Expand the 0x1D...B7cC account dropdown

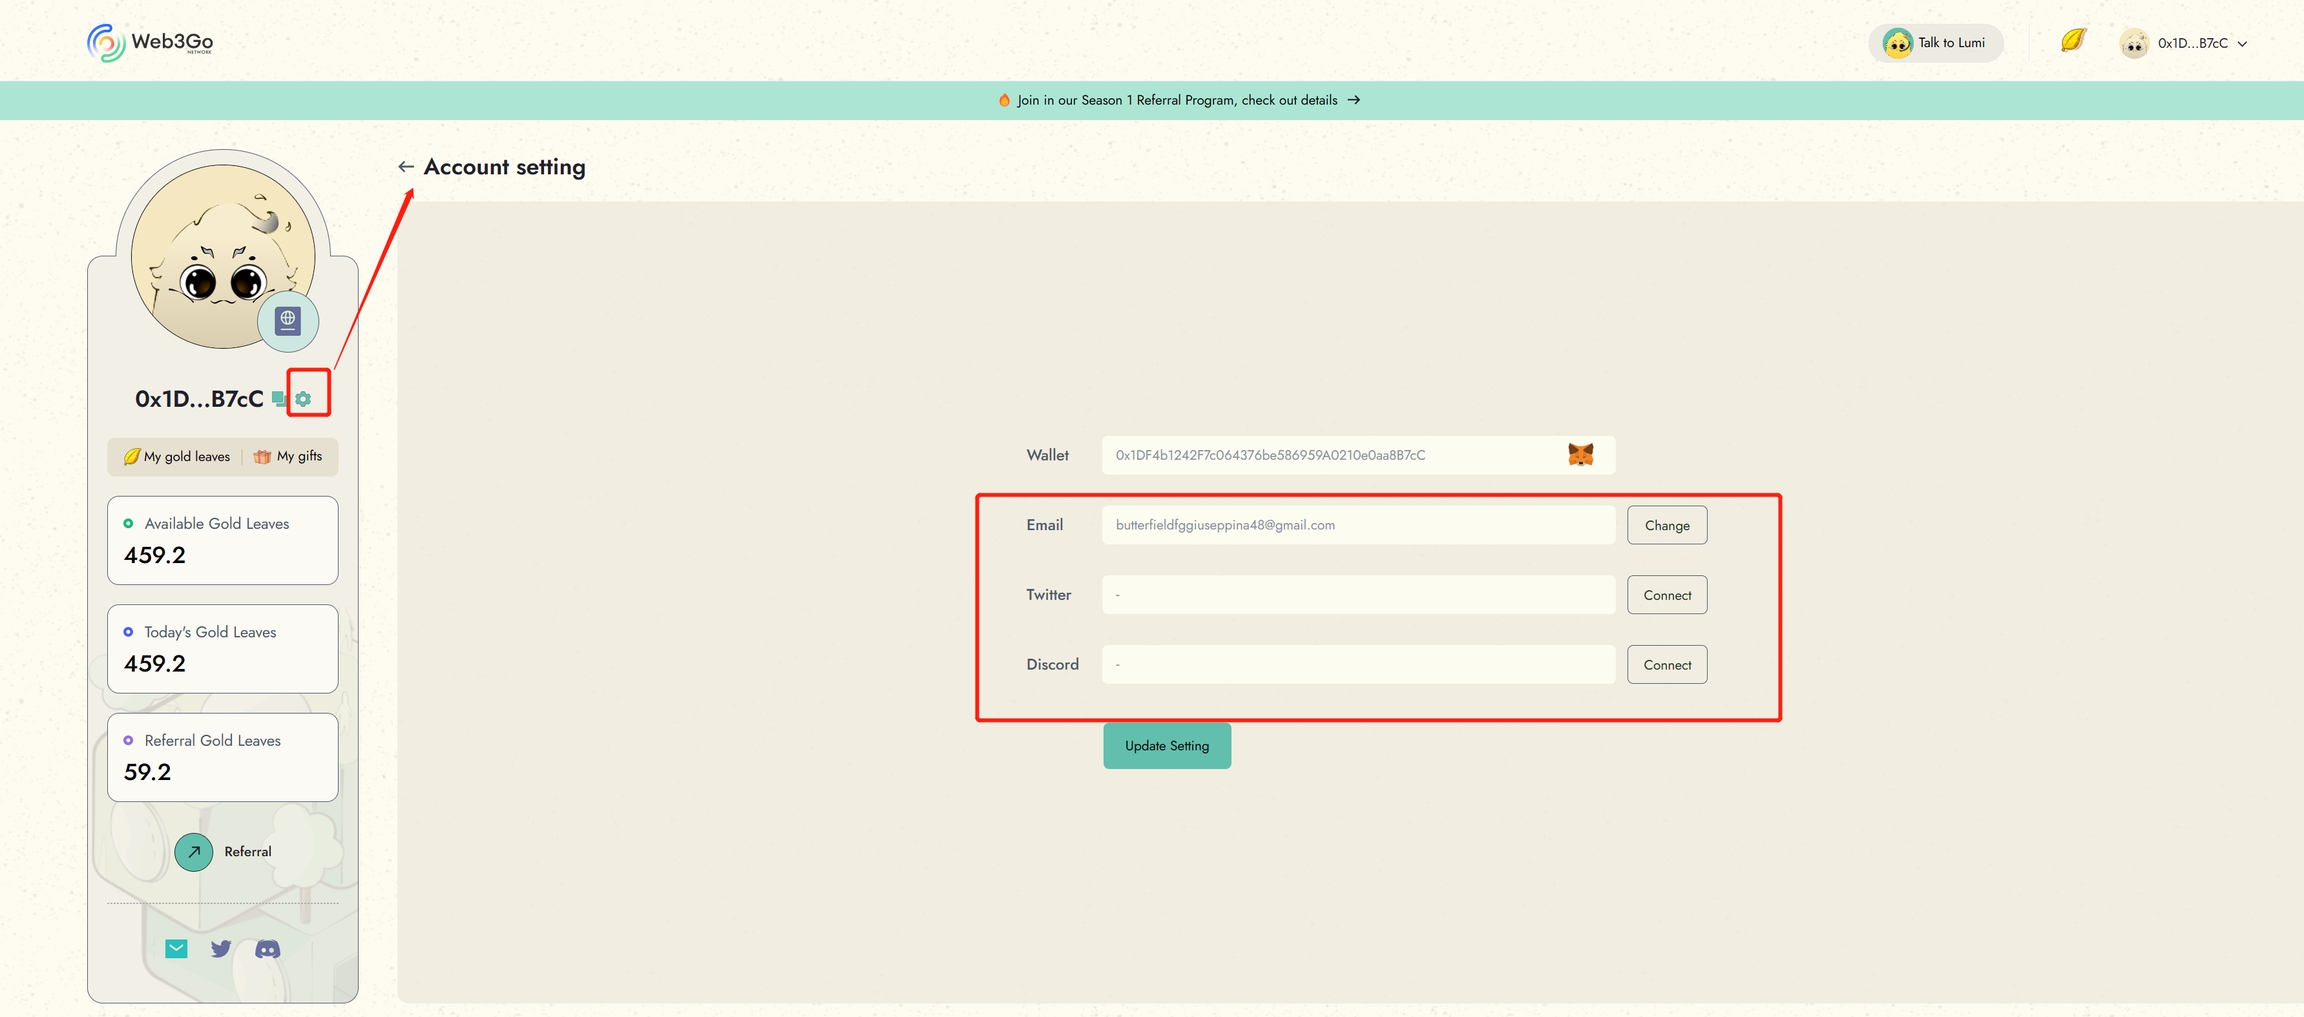click(x=2184, y=43)
